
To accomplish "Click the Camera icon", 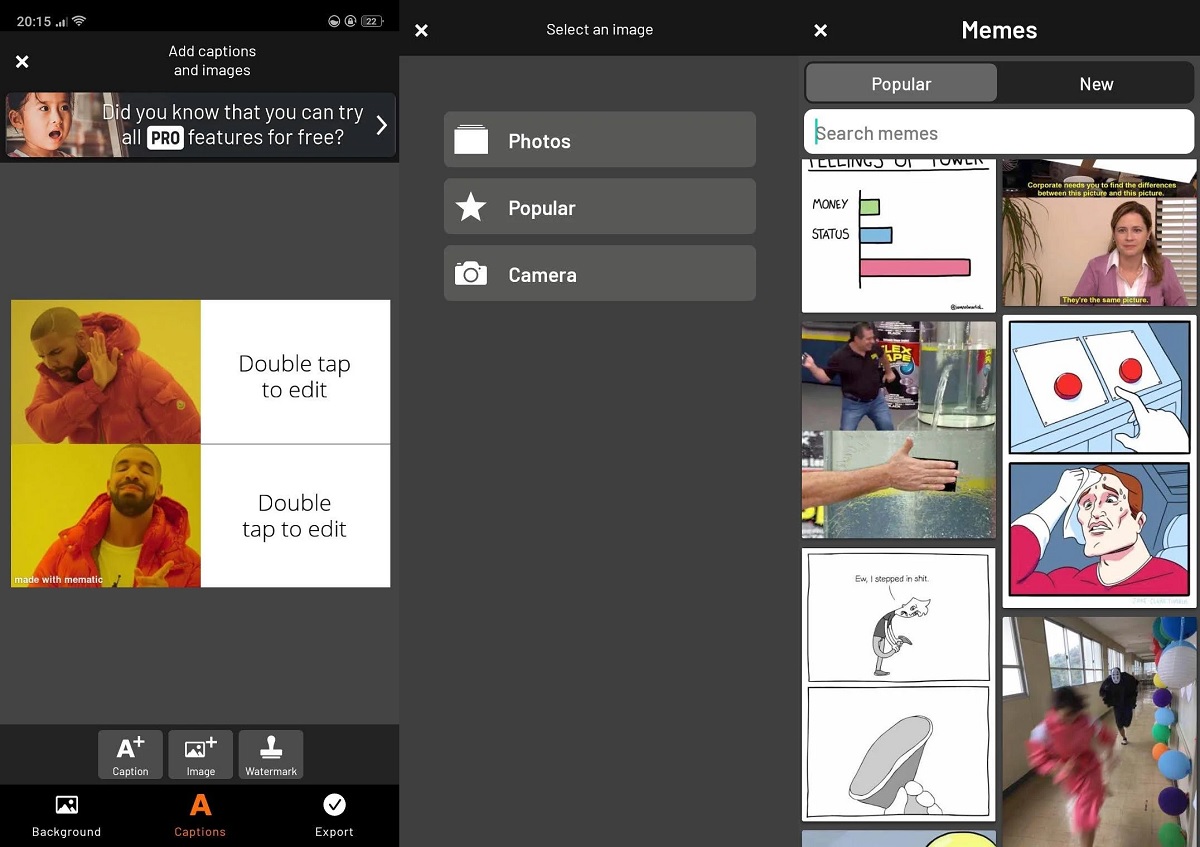I will point(471,273).
